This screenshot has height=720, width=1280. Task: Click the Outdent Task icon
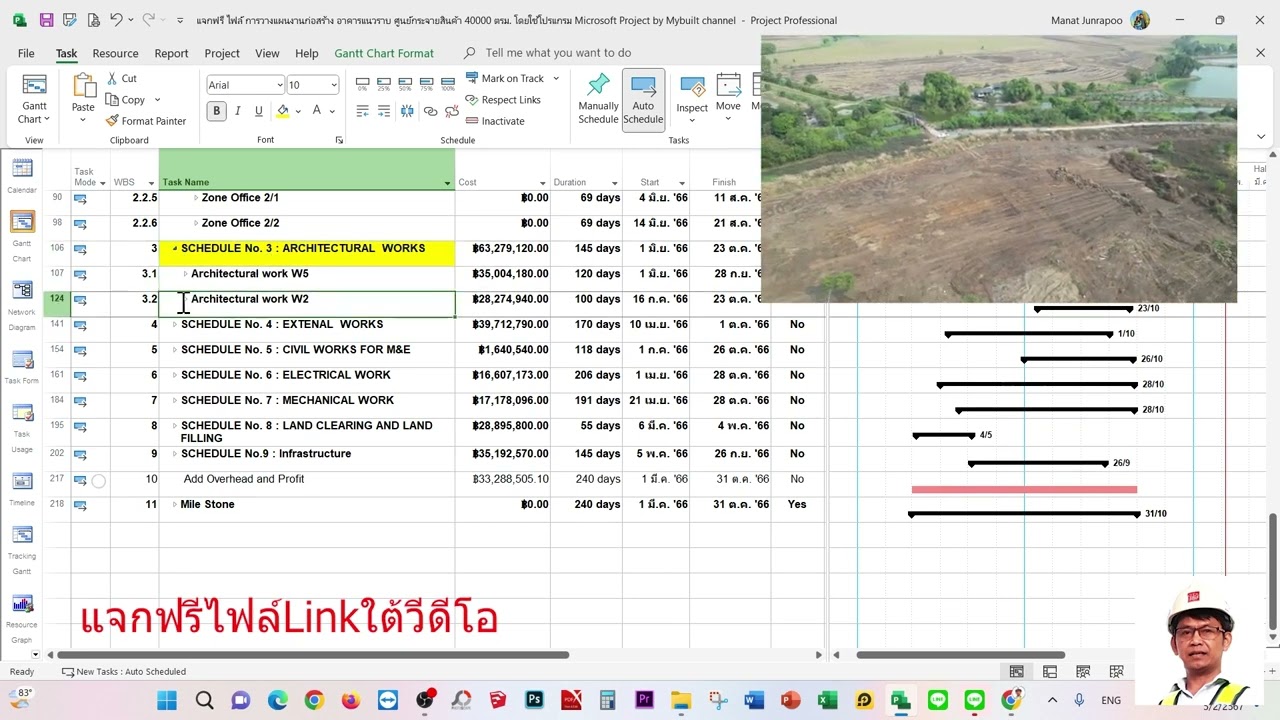[x=362, y=111]
